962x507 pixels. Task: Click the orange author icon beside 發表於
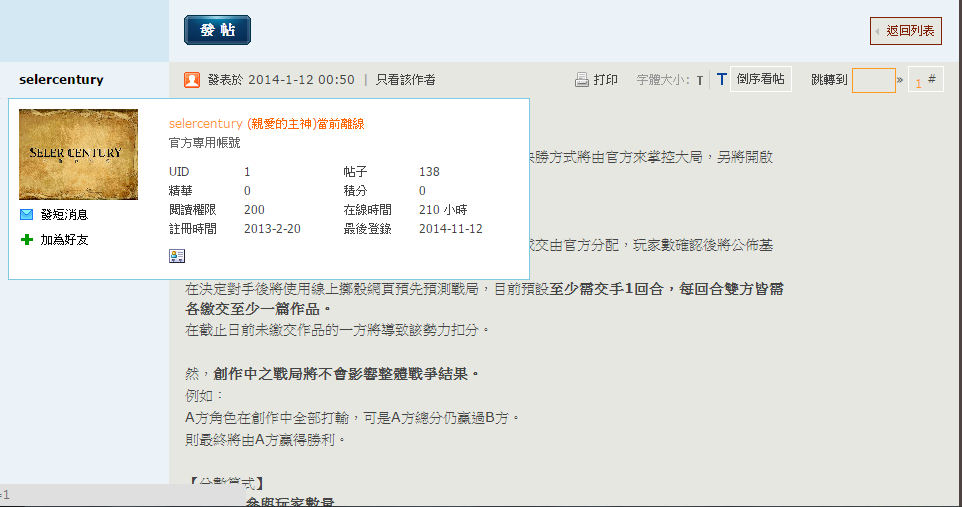pyautogui.click(x=192, y=80)
